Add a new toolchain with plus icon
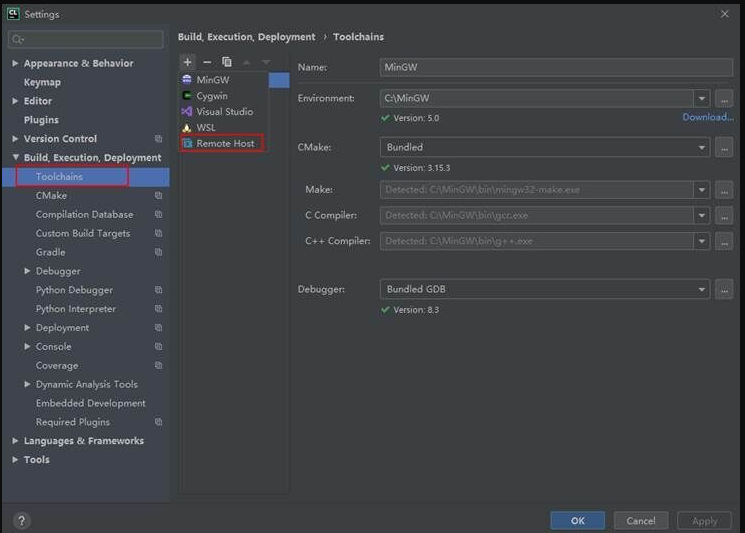The height and width of the screenshot is (533, 745). coord(188,62)
